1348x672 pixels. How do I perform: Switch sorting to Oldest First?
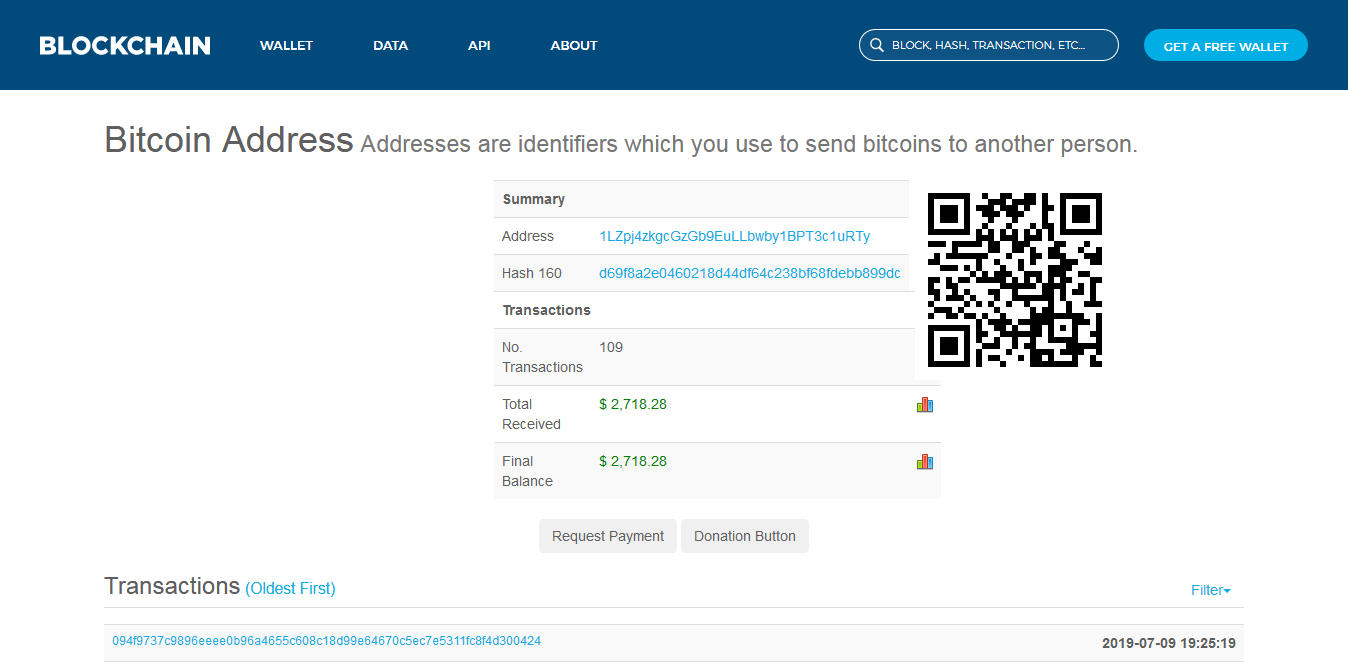click(290, 588)
